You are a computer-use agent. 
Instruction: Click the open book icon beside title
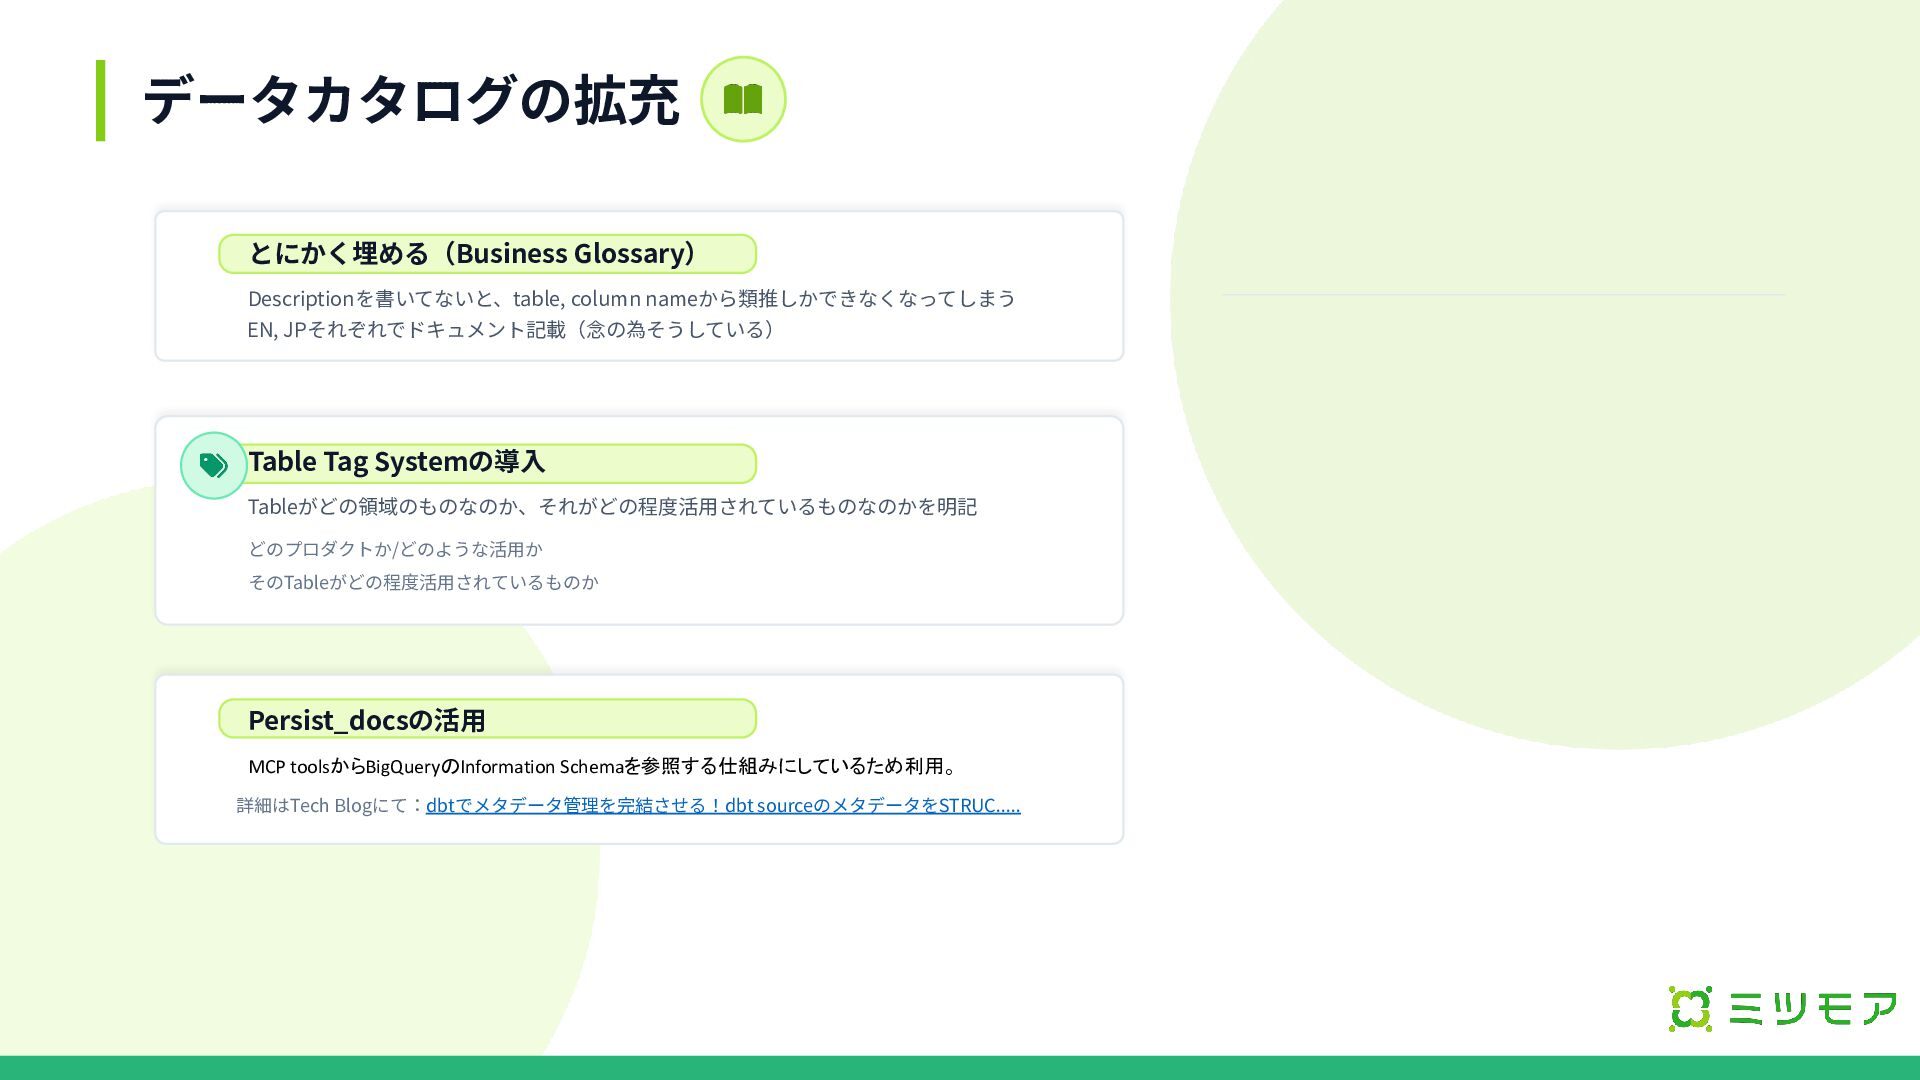[743, 99]
